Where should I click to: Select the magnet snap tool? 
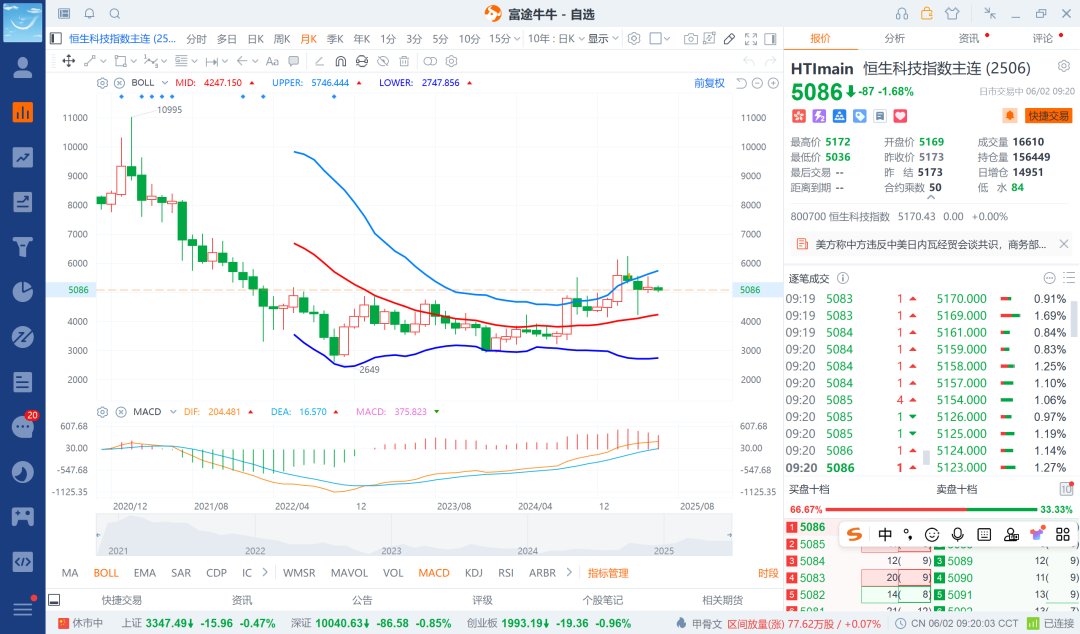(x=340, y=61)
